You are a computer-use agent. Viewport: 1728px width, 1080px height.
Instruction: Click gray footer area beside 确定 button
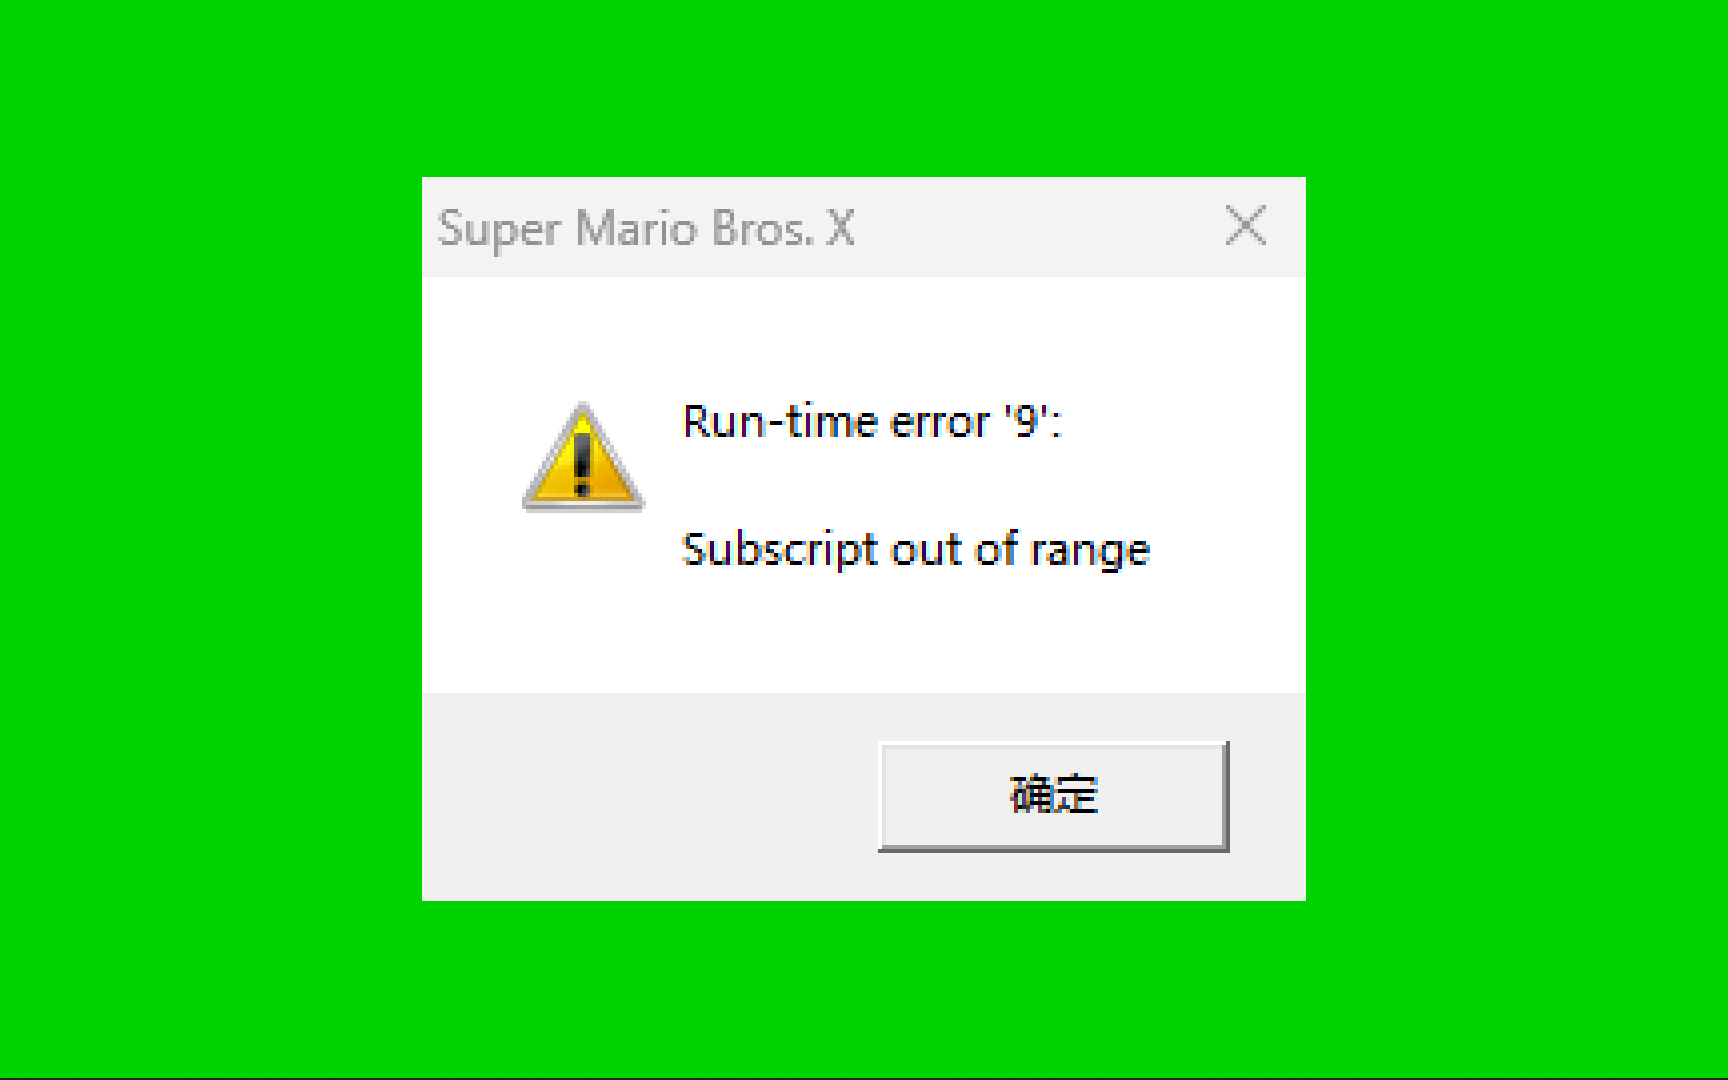650,796
